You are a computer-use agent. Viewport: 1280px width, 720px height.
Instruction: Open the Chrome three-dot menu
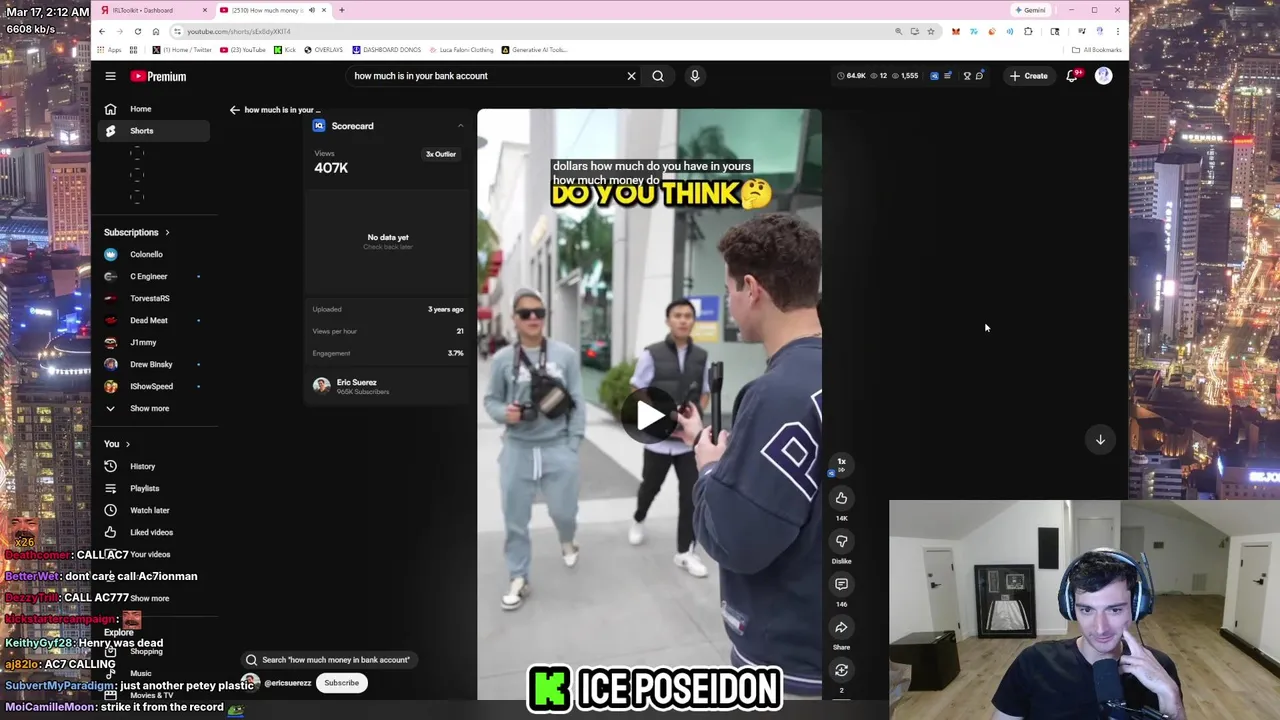(x=1118, y=31)
